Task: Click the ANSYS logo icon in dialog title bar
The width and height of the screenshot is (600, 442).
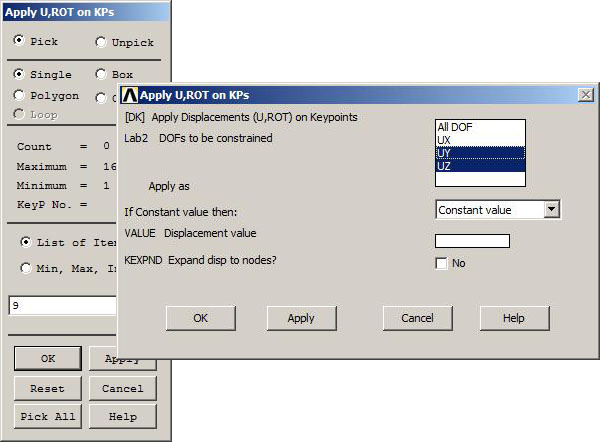Action: pyautogui.click(x=129, y=95)
